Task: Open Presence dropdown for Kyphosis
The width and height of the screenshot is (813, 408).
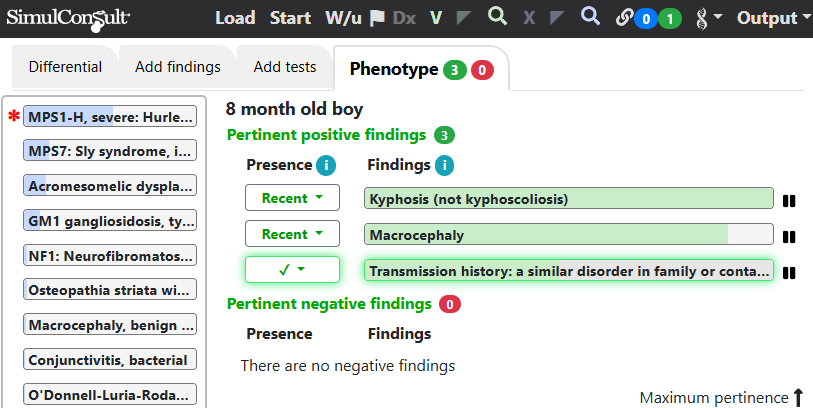Action: pyautogui.click(x=292, y=198)
